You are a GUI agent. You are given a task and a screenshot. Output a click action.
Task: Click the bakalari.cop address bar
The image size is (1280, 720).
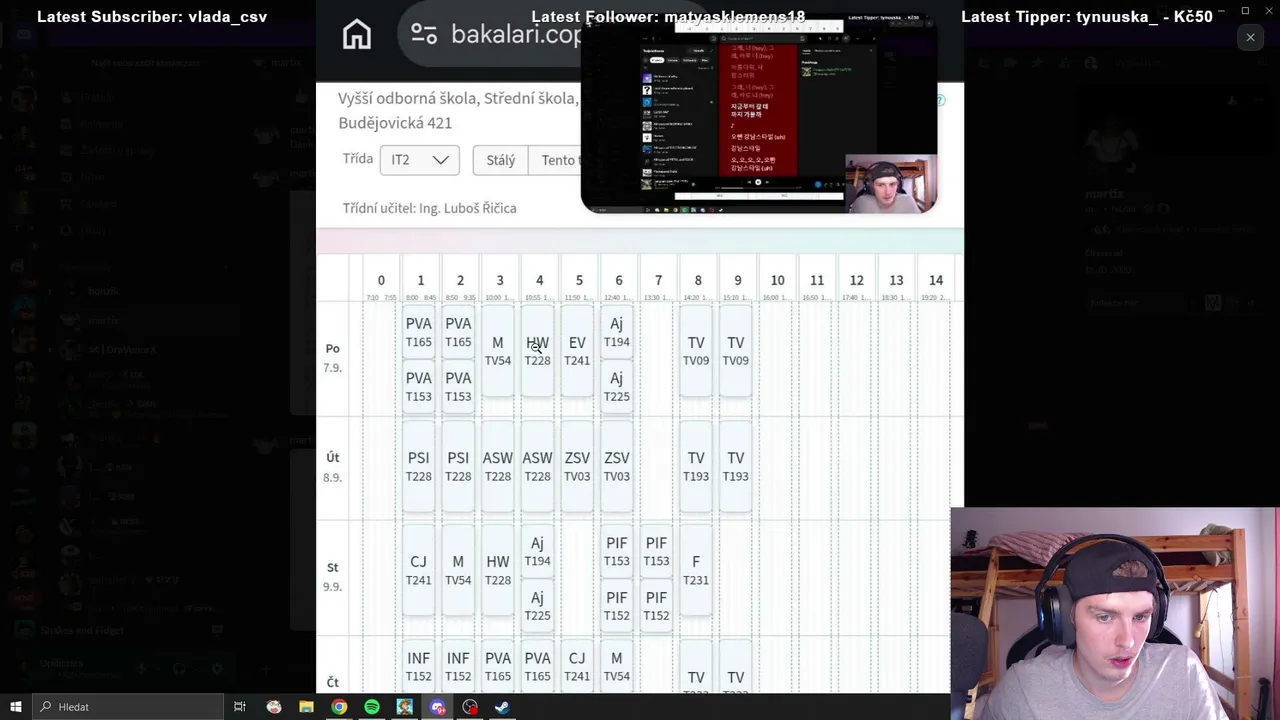490,34
